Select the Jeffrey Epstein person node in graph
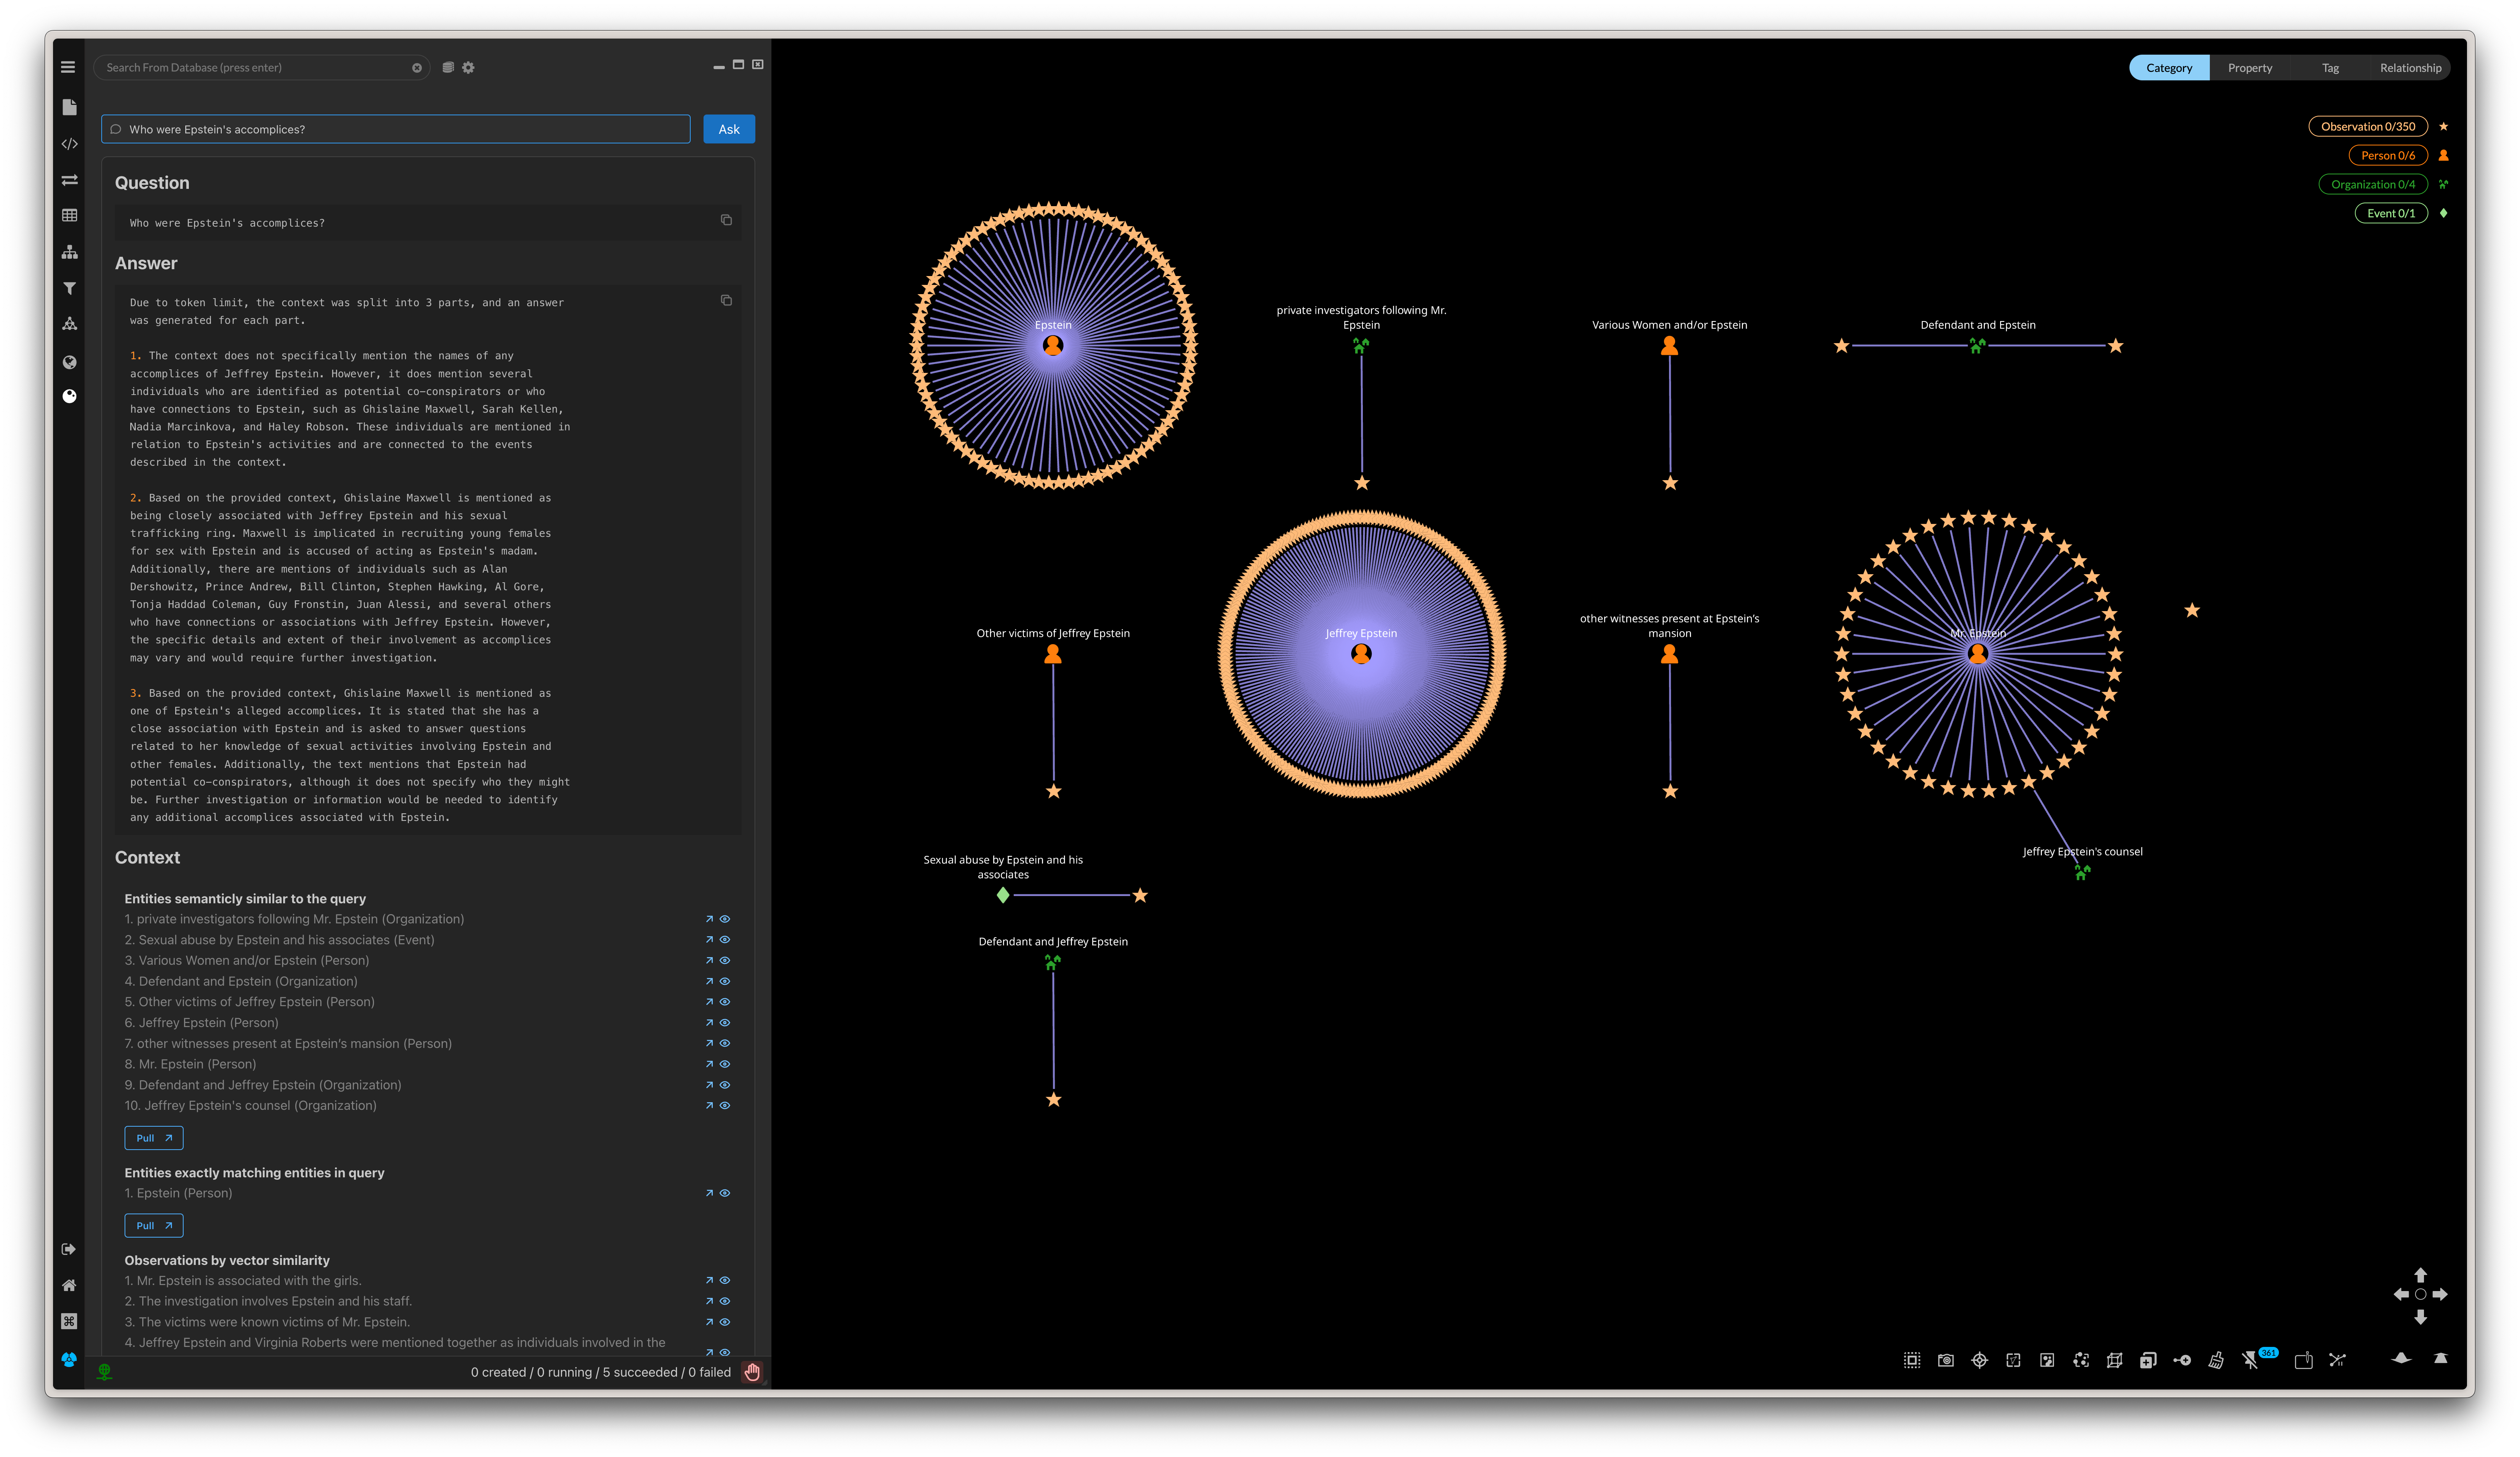 click(1361, 654)
